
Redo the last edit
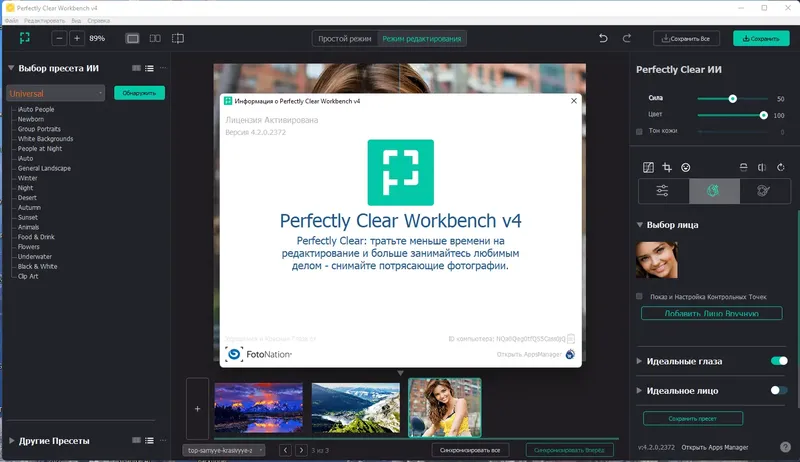click(x=627, y=38)
